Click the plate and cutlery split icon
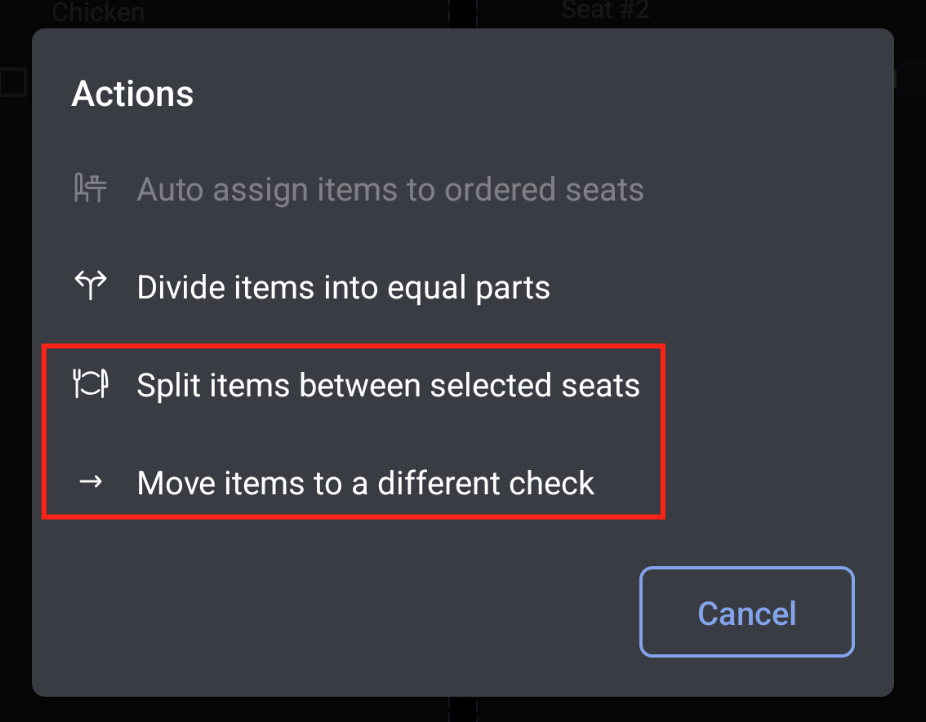This screenshot has height=722, width=926. tap(90, 385)
